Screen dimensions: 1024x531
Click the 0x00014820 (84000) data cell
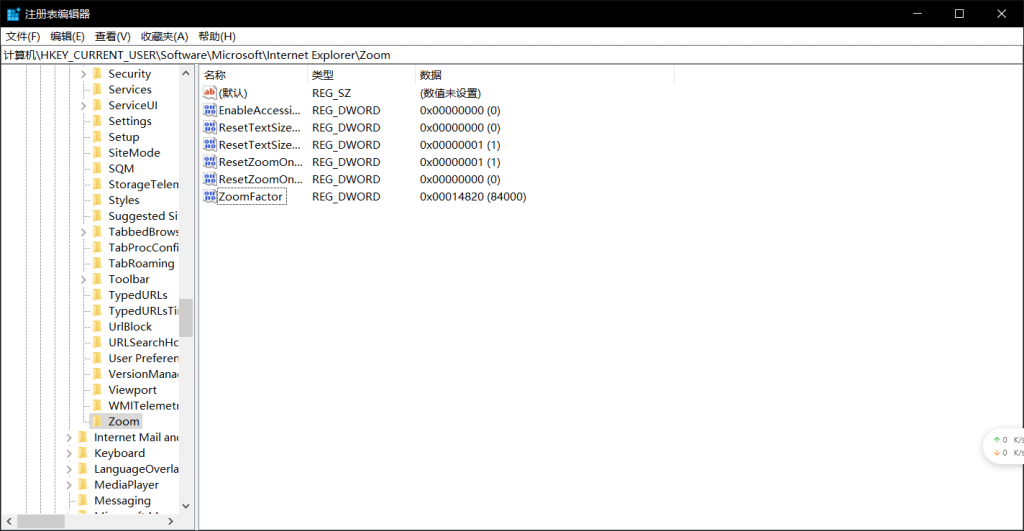coord(473,197)
